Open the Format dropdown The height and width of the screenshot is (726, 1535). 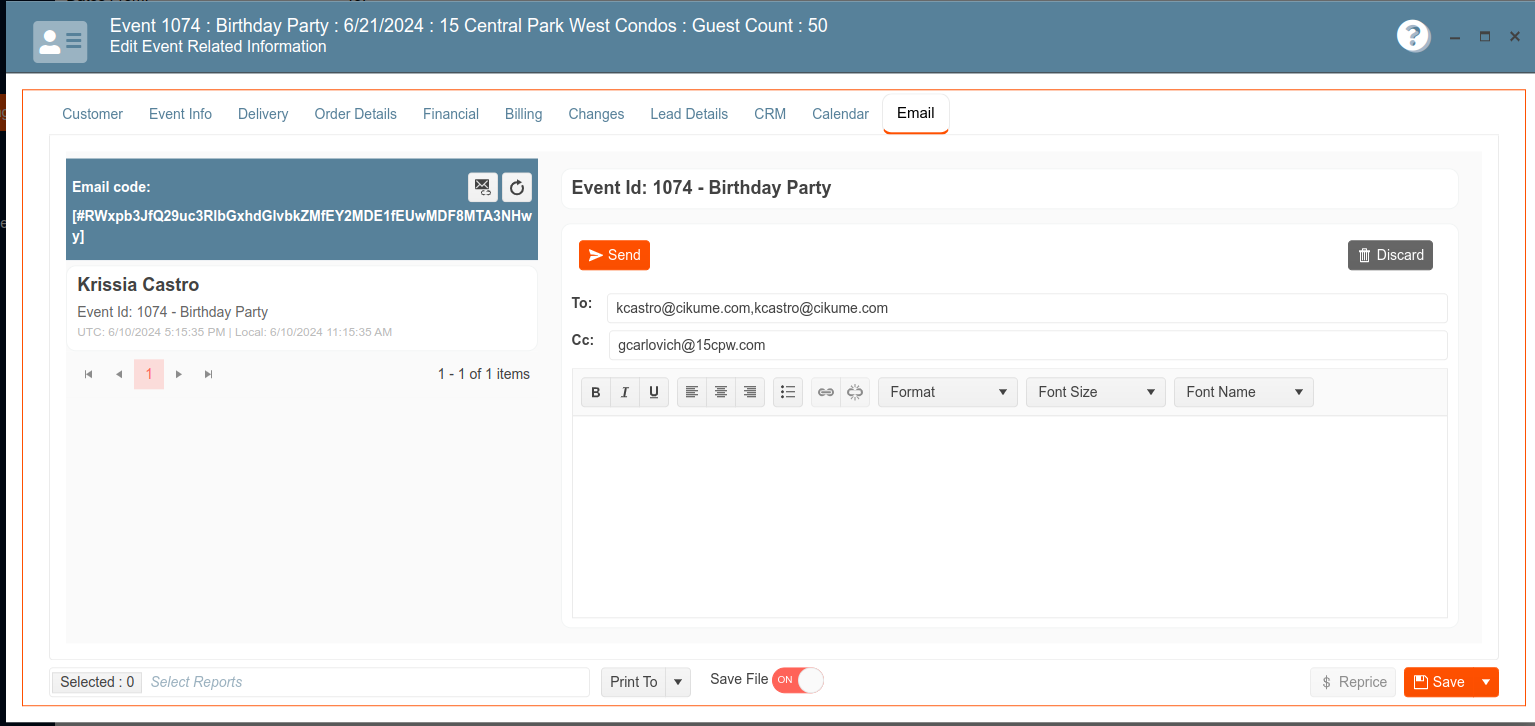point(948,392)
